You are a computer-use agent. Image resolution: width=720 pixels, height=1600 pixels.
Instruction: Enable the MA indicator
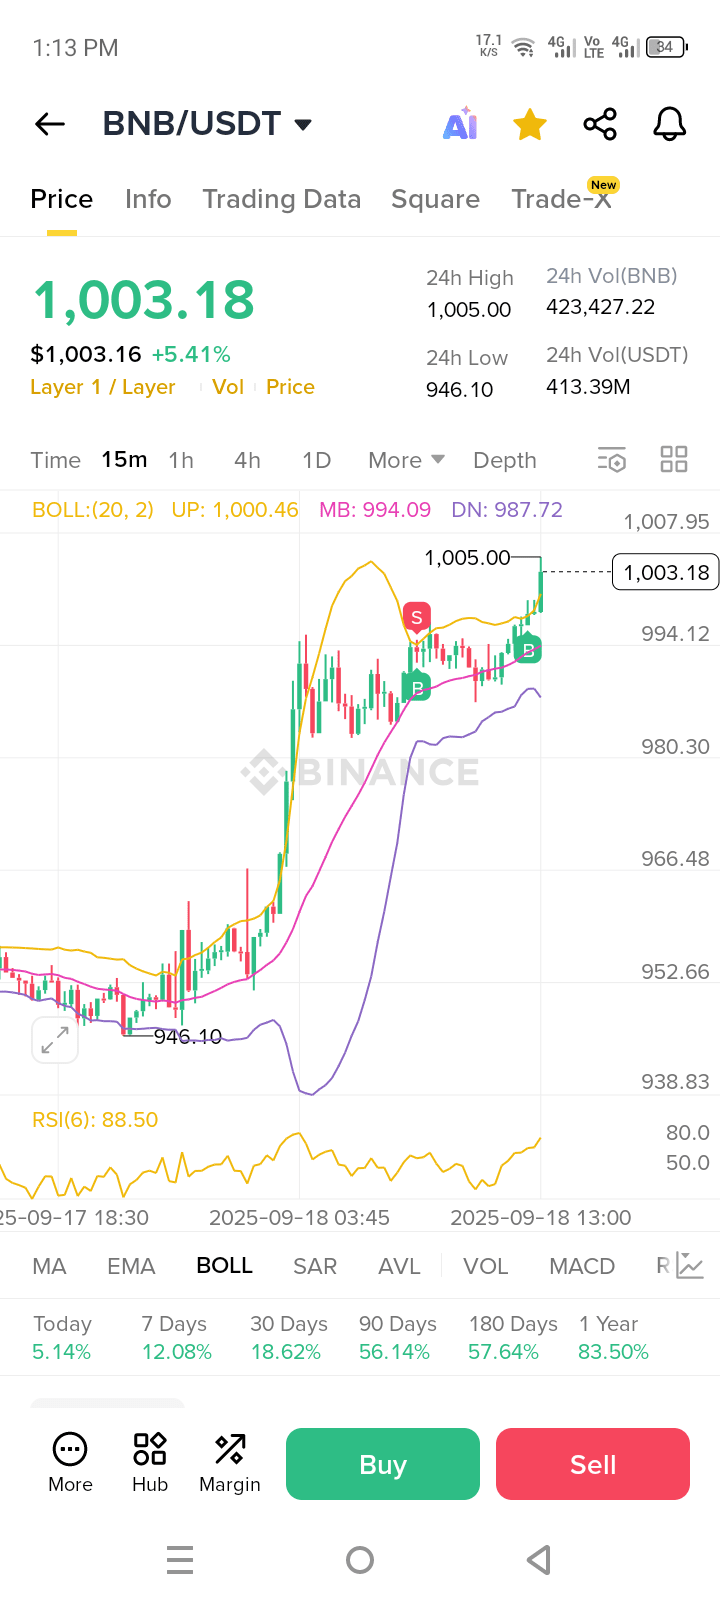[x=49, y=1266]
